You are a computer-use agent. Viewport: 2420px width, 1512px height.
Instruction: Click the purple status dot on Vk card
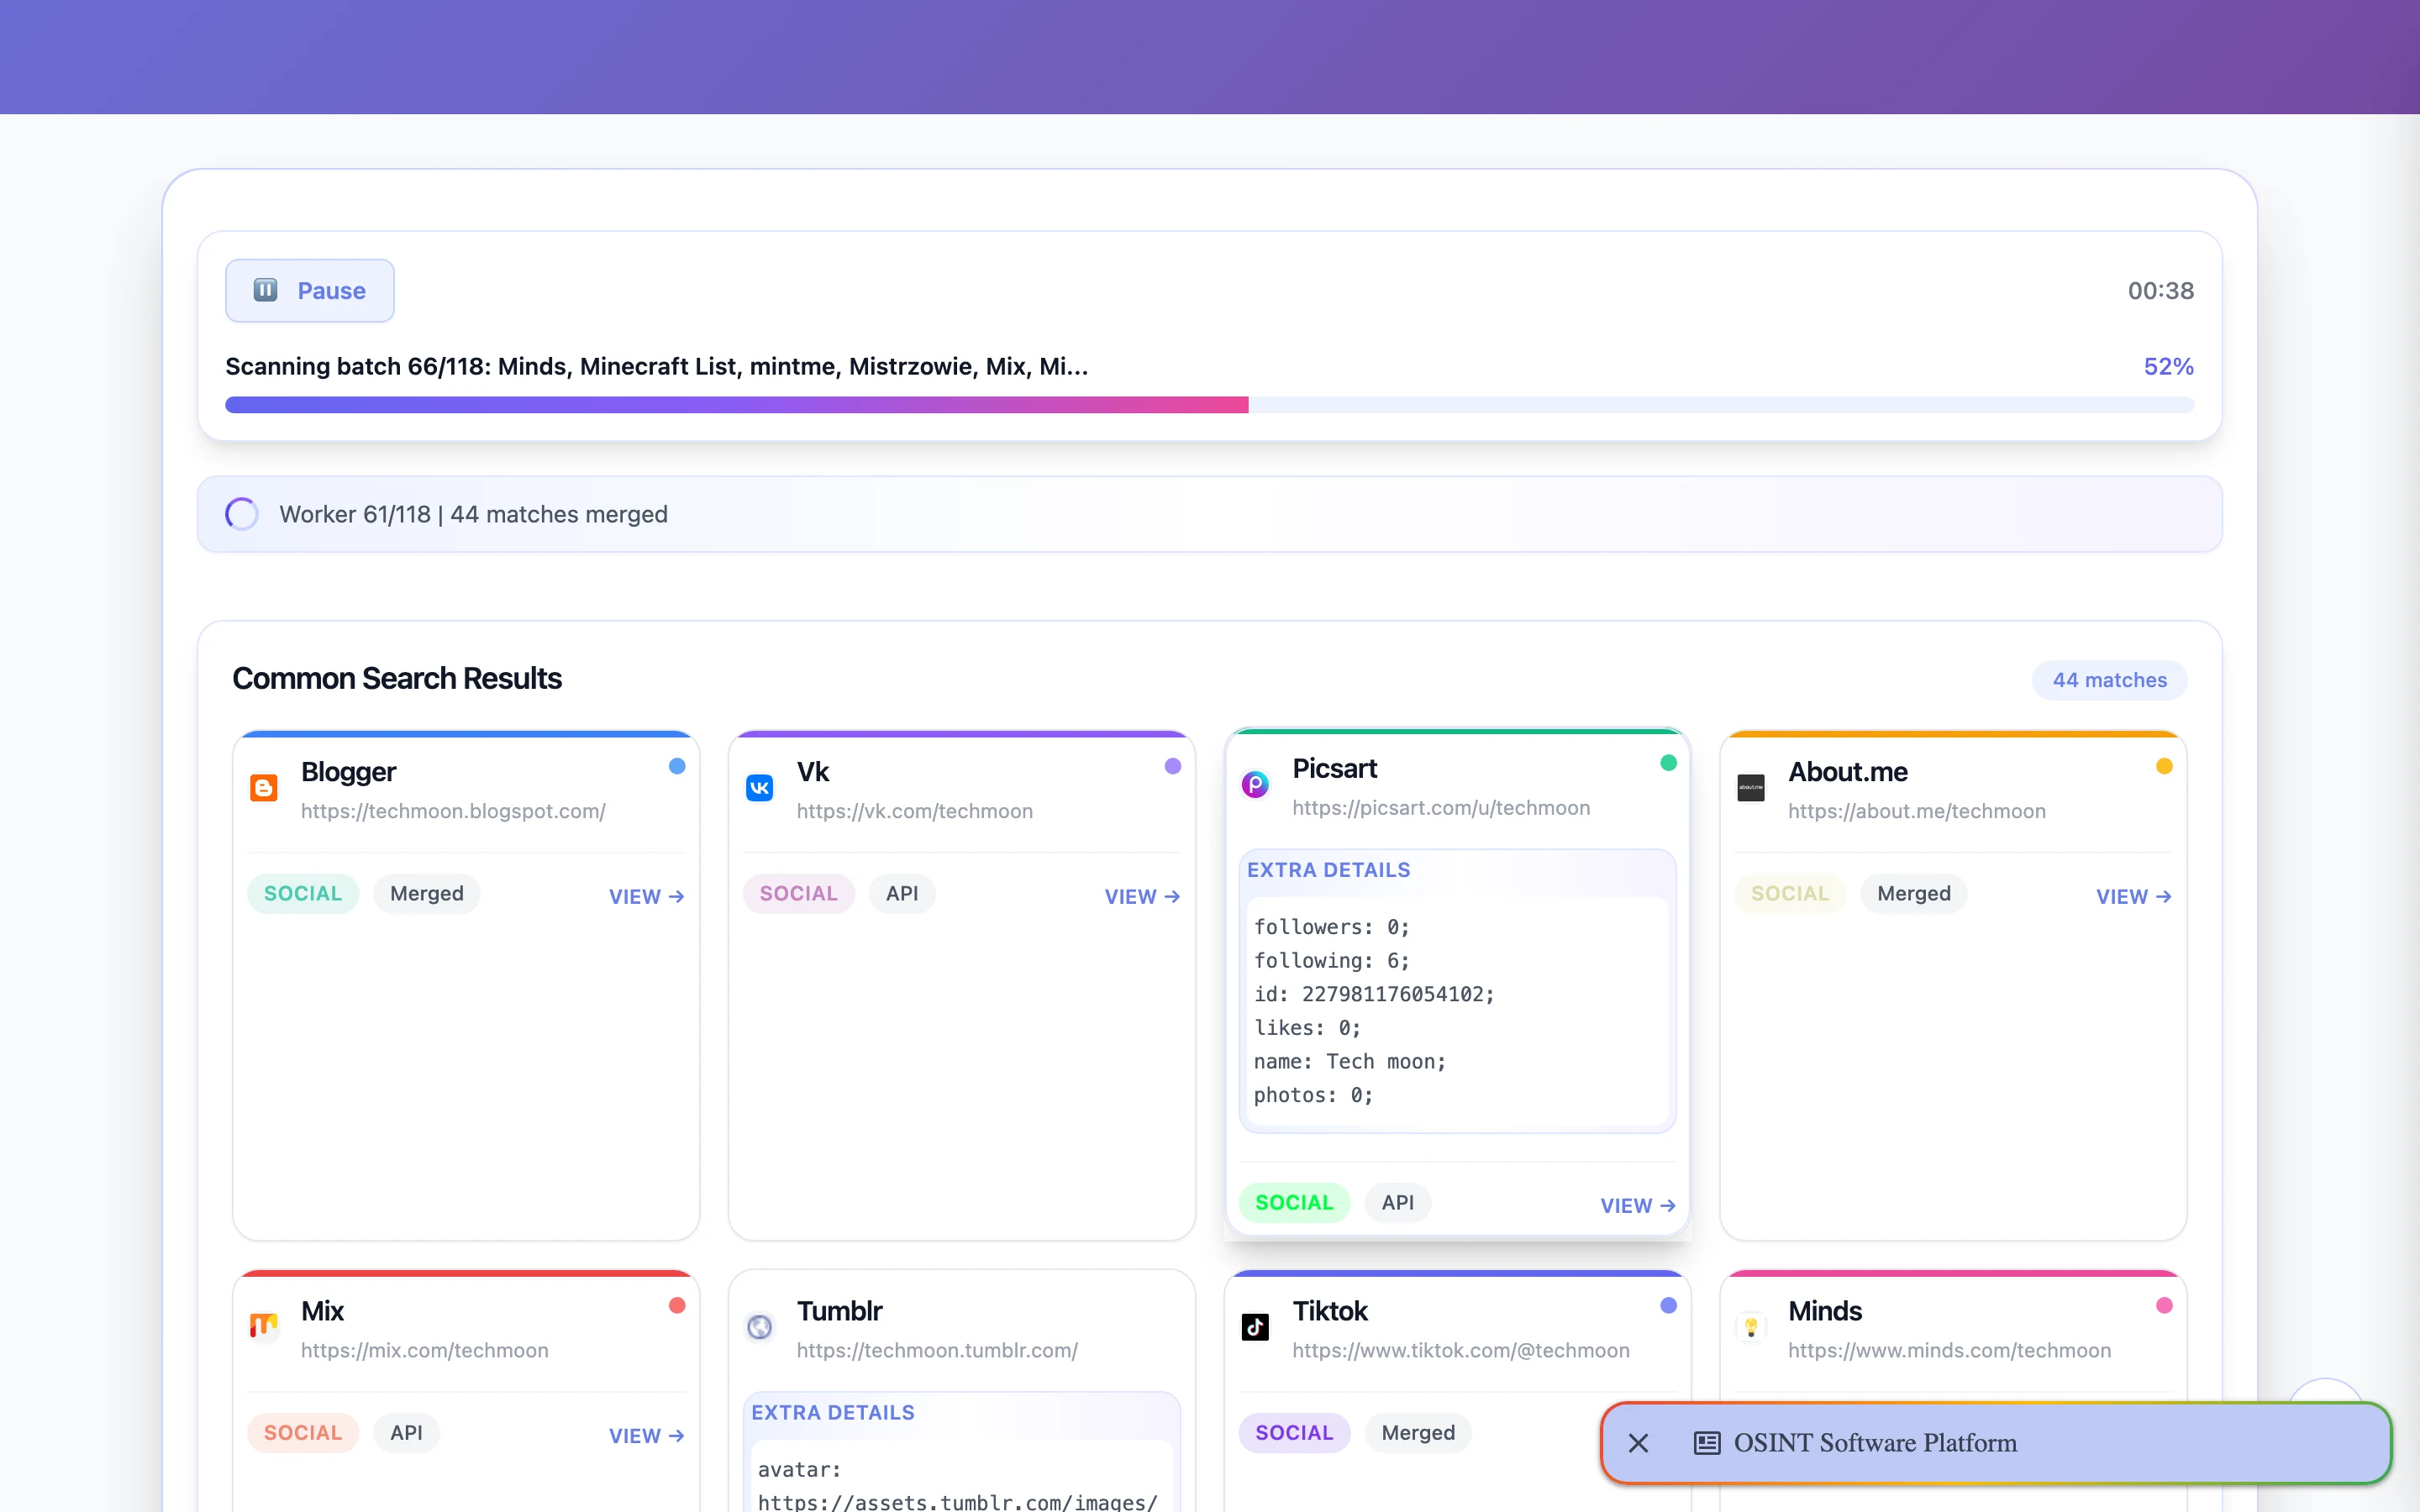[x=1173, y=766]
